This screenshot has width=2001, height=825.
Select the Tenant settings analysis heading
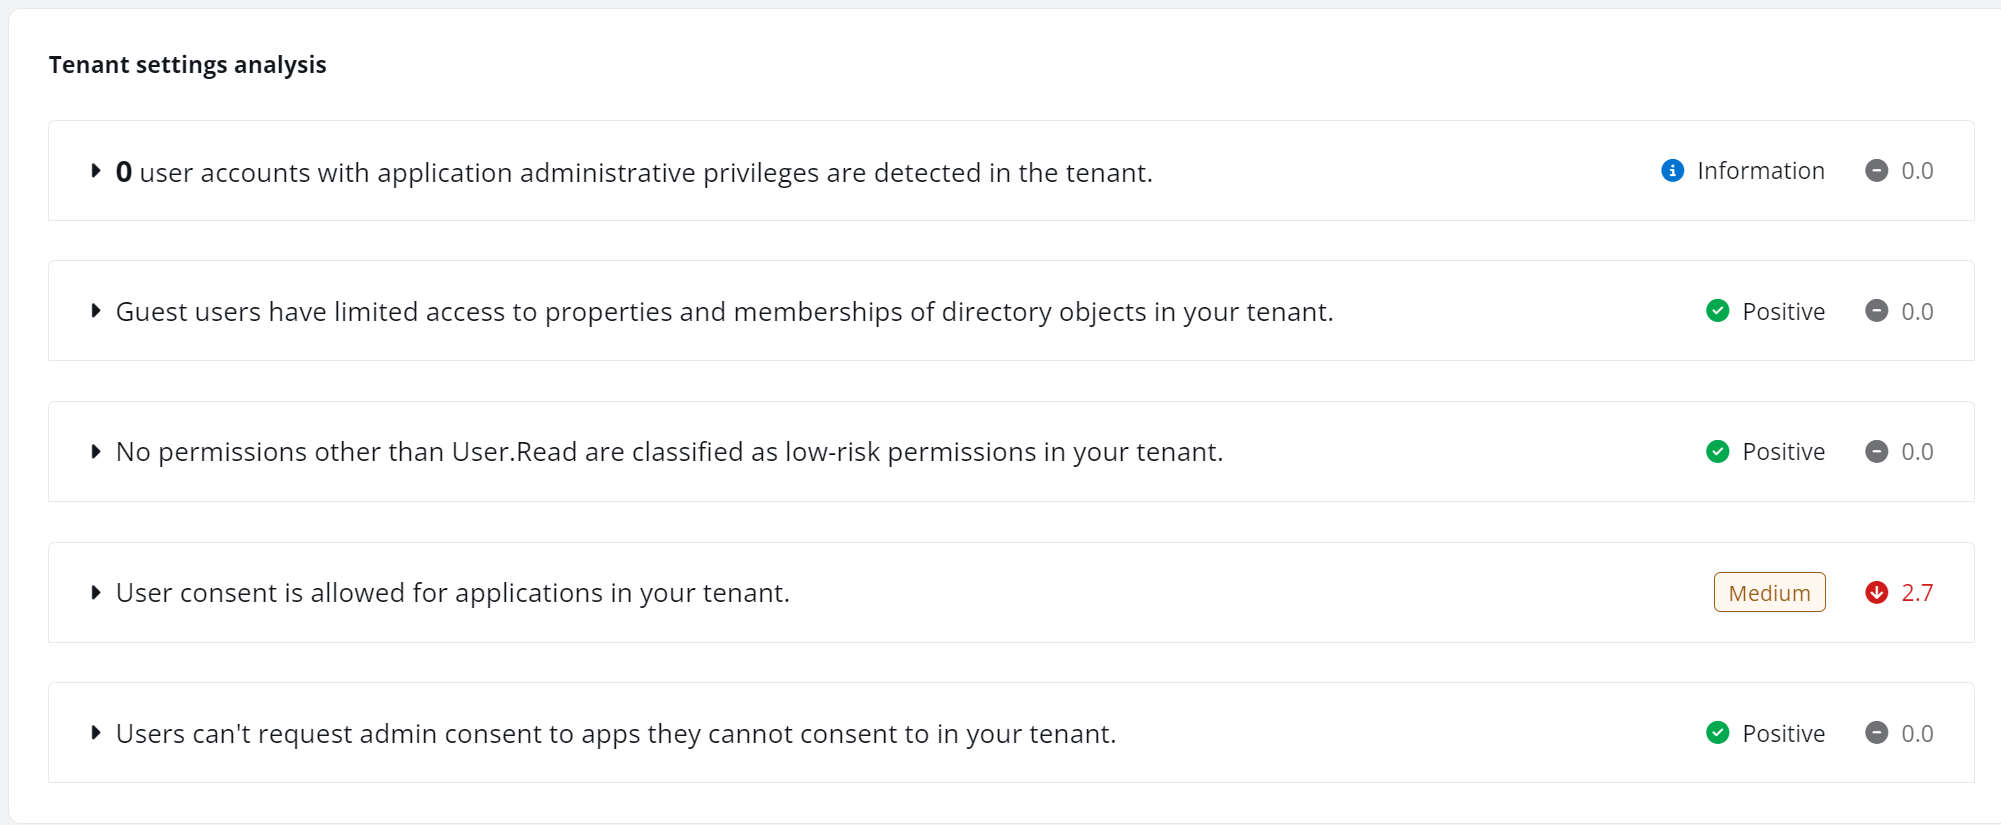188,64
